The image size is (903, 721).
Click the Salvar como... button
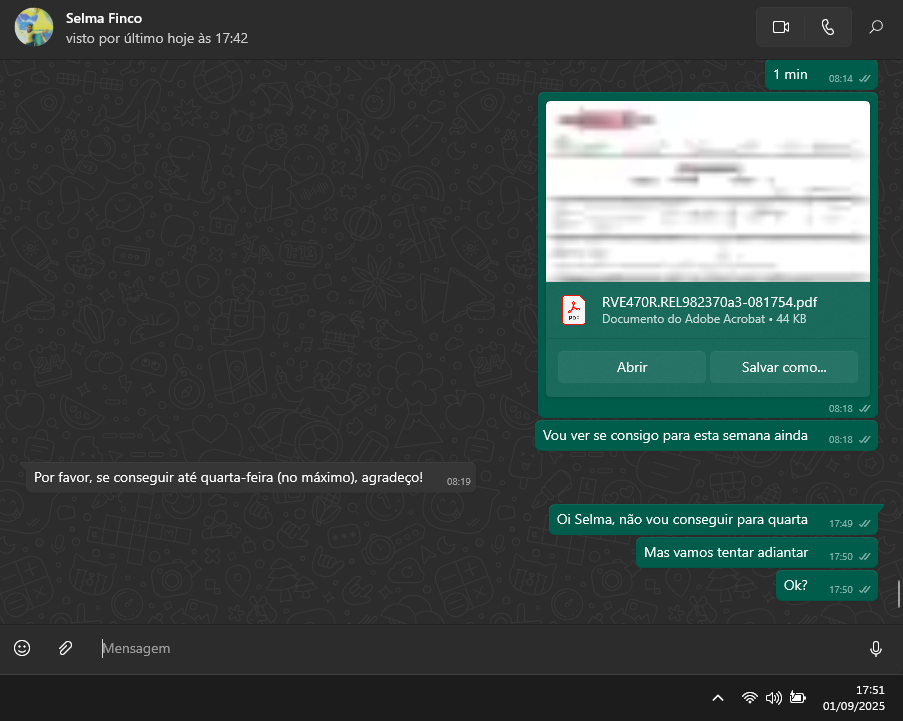click(x=783, y=367)
